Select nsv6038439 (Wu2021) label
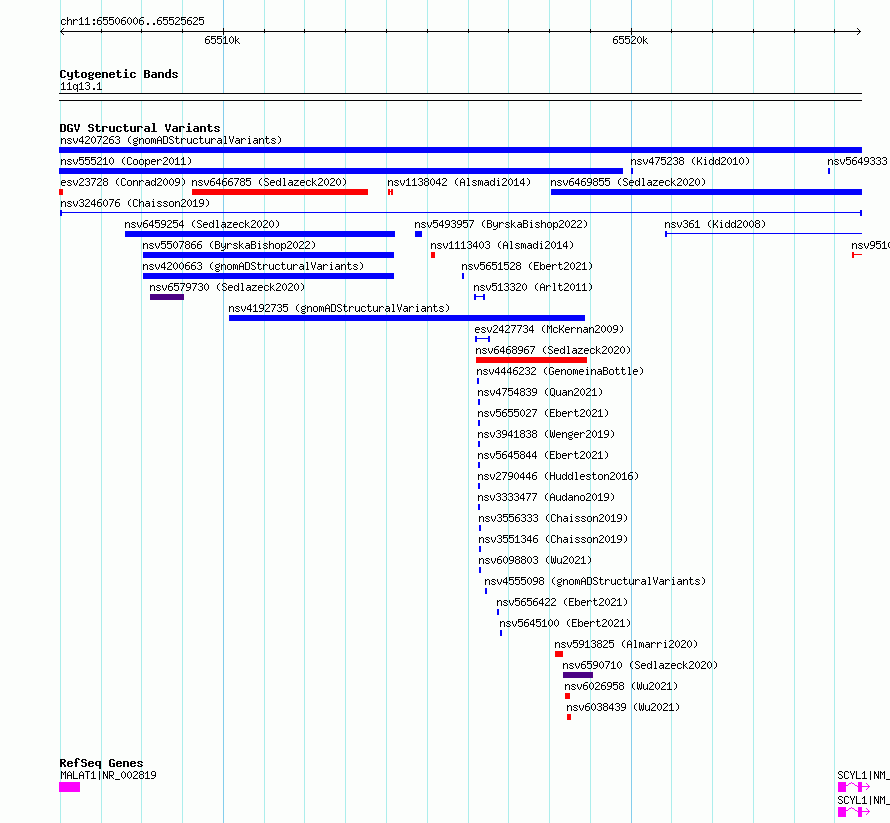 click(x=623, y=707)
